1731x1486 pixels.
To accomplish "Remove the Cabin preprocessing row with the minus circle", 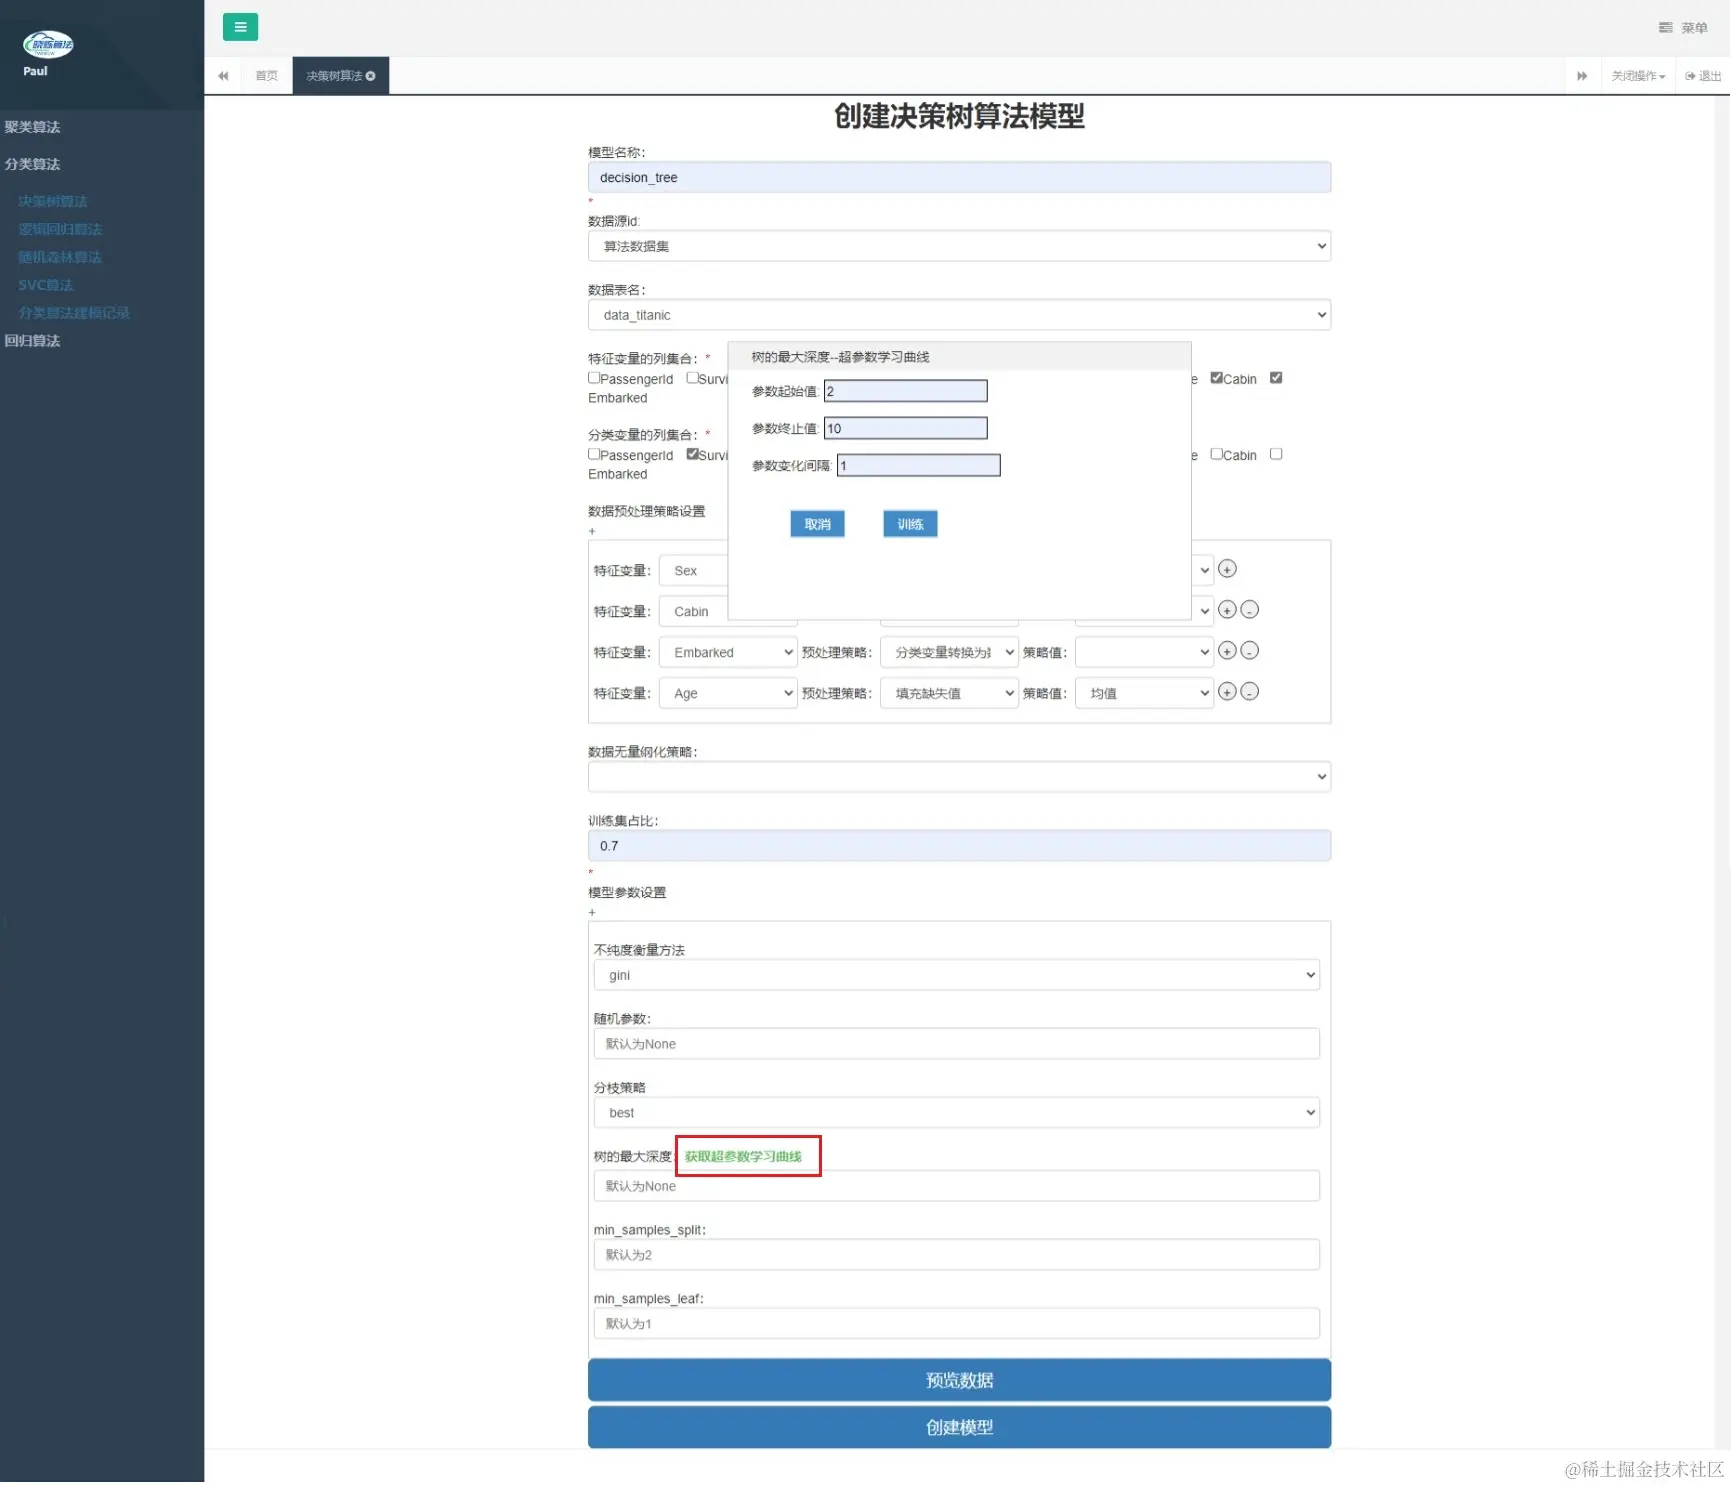I will (1249, 610).
